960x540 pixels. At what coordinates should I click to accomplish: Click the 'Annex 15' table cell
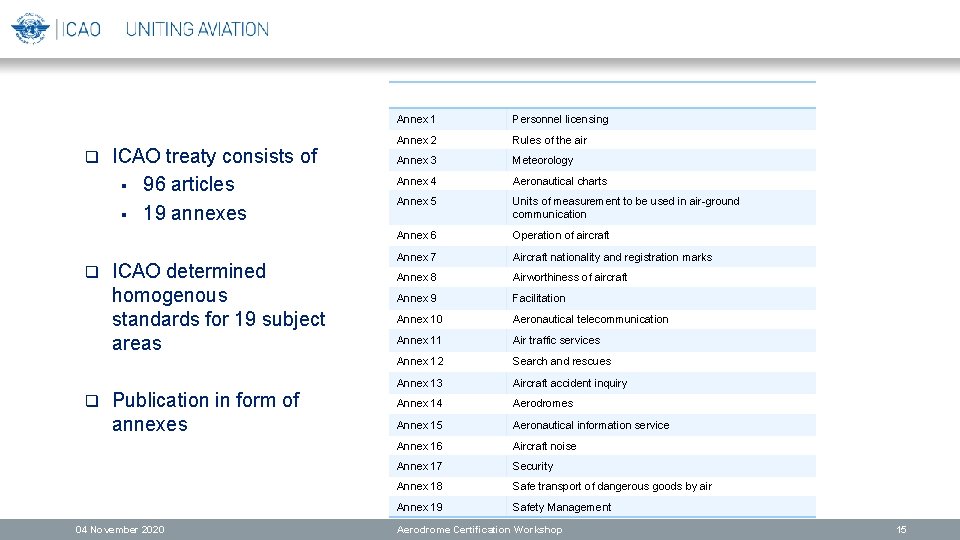(448, 425)
